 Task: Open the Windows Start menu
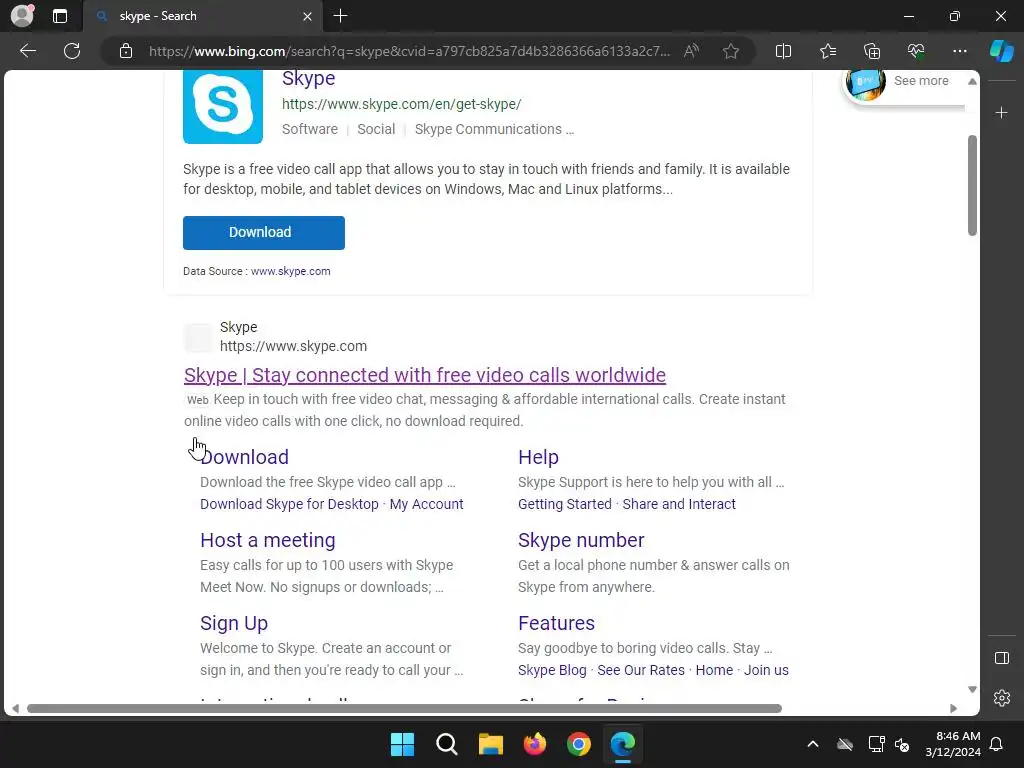pos(402,744)
